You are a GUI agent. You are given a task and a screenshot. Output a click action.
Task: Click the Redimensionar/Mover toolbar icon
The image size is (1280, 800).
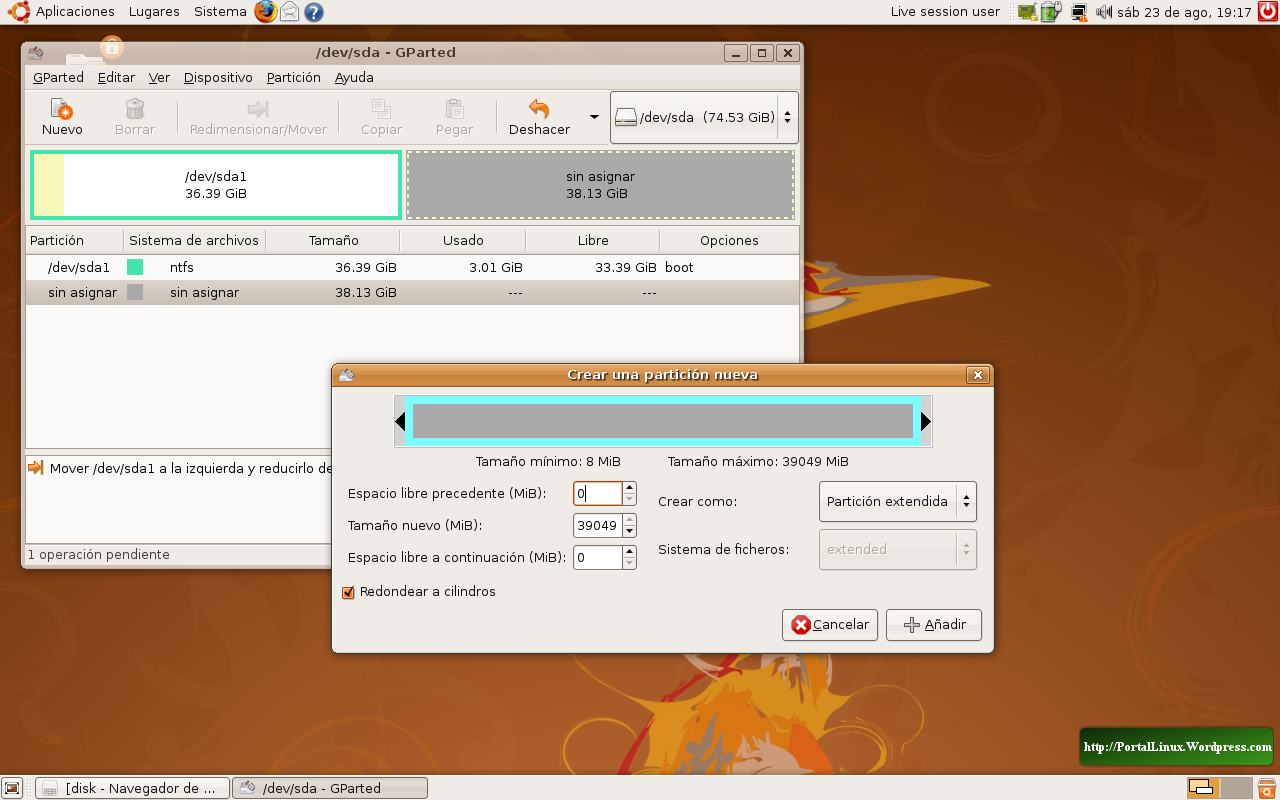[x=258, y=109]
